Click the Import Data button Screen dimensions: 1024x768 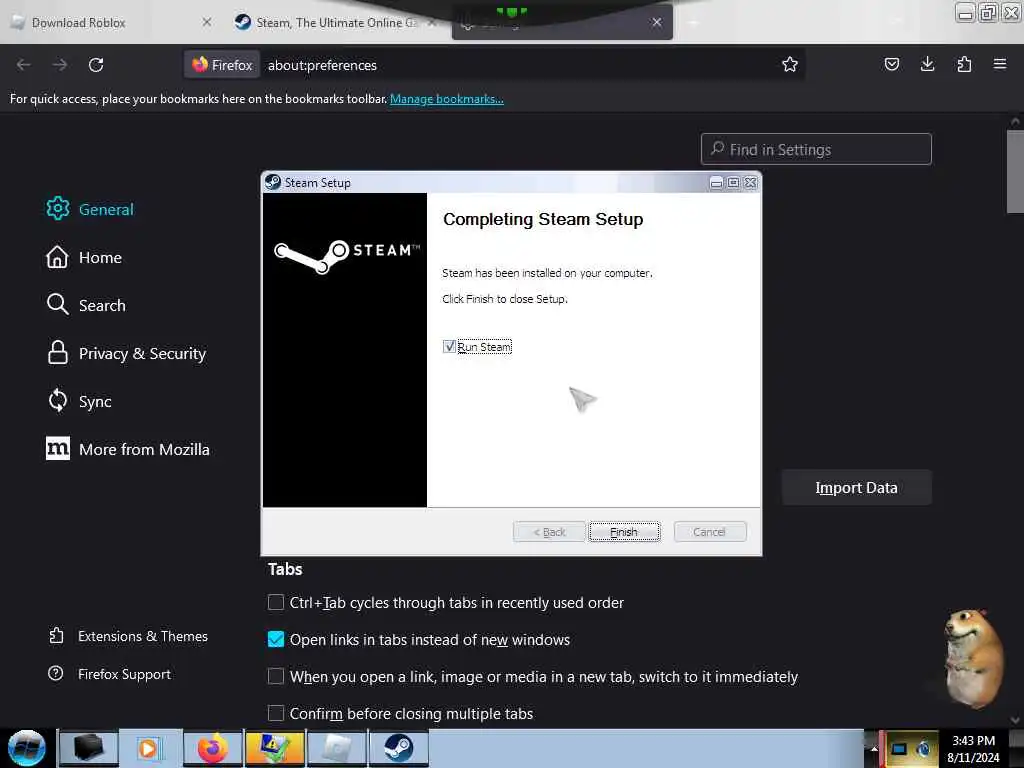coord(856,487)
